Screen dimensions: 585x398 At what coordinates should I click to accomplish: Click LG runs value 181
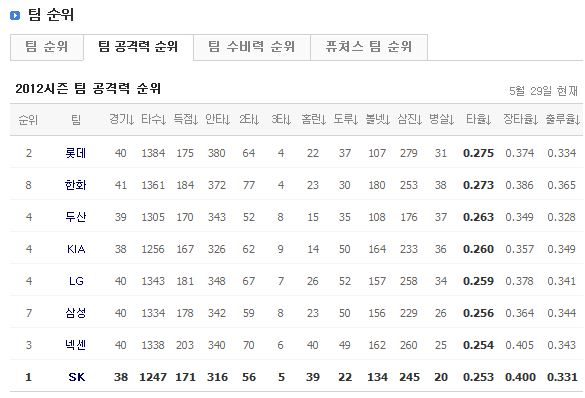pos(185,281)
